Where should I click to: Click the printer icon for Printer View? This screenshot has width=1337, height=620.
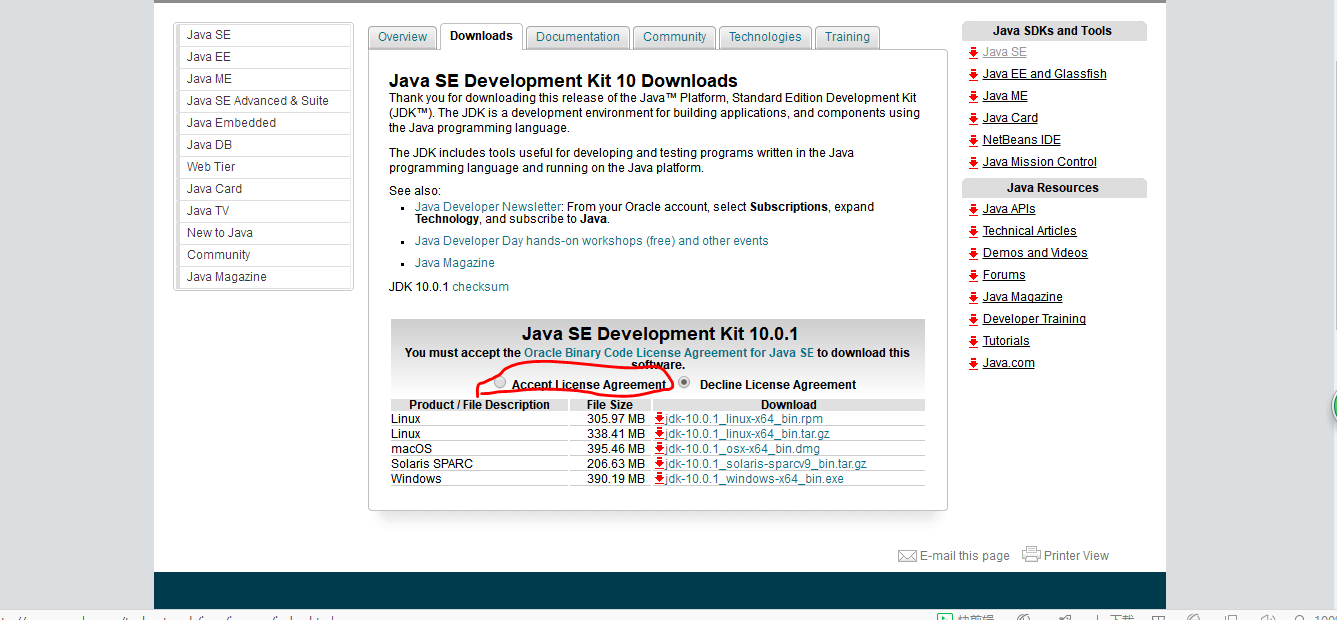coord(1031,555)
